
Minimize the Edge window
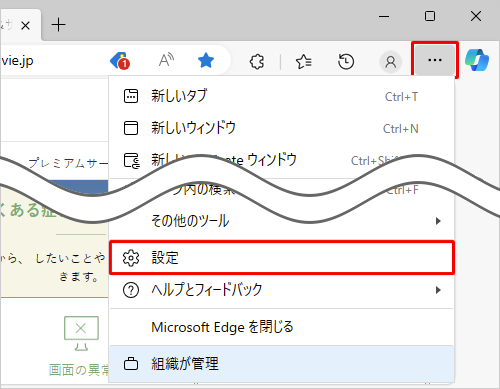[x=384, y=16]
